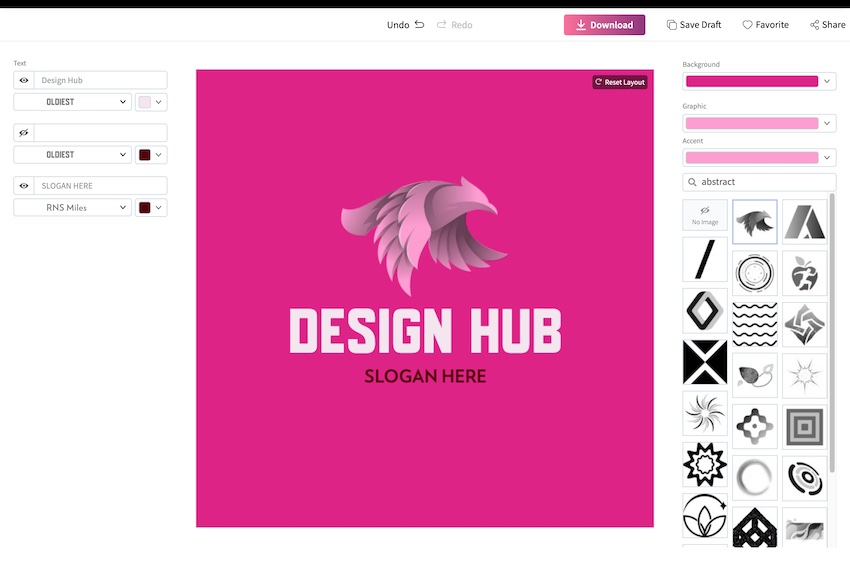This screenshot has height=573, width=850.
Task: Pick the spiky star mandala graphic
Action: pos(705,465)
